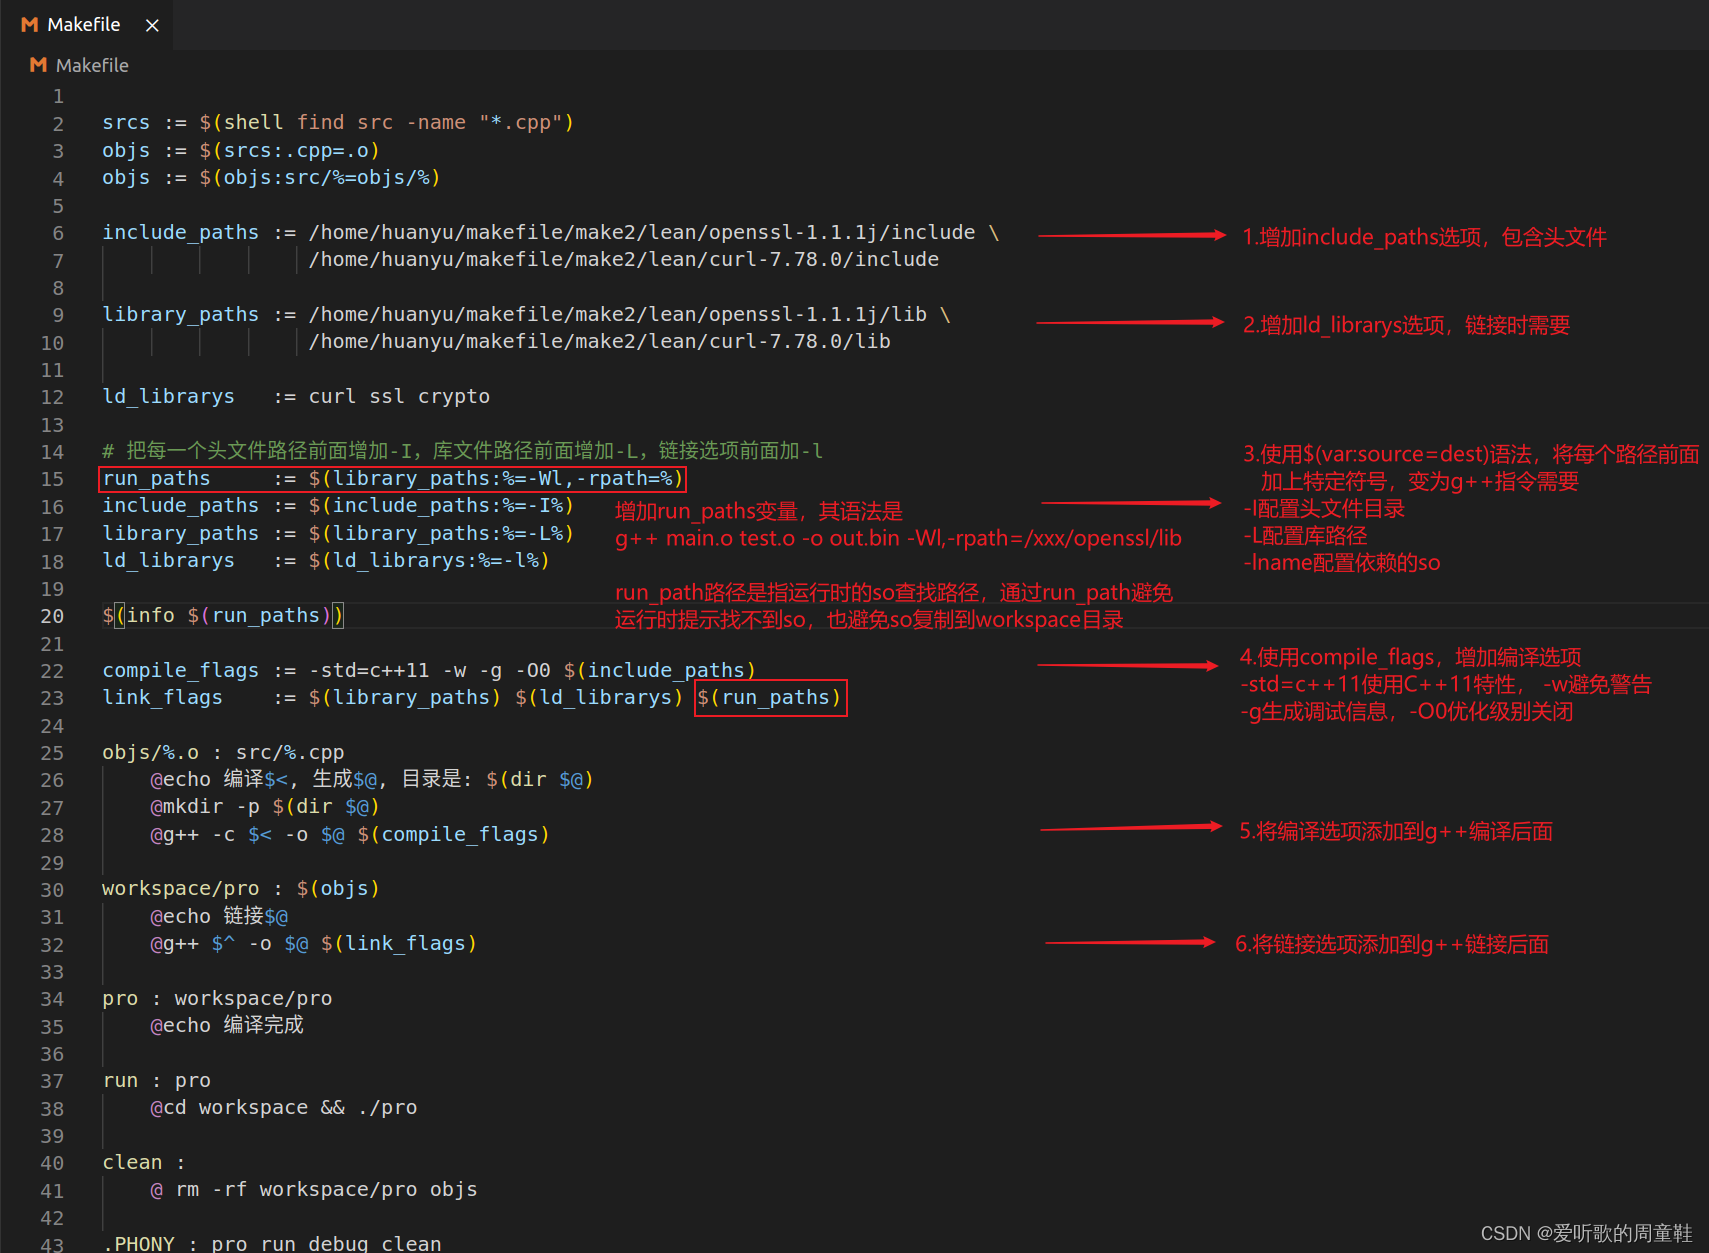Select the Makefile editor tab

coord(87,24)
